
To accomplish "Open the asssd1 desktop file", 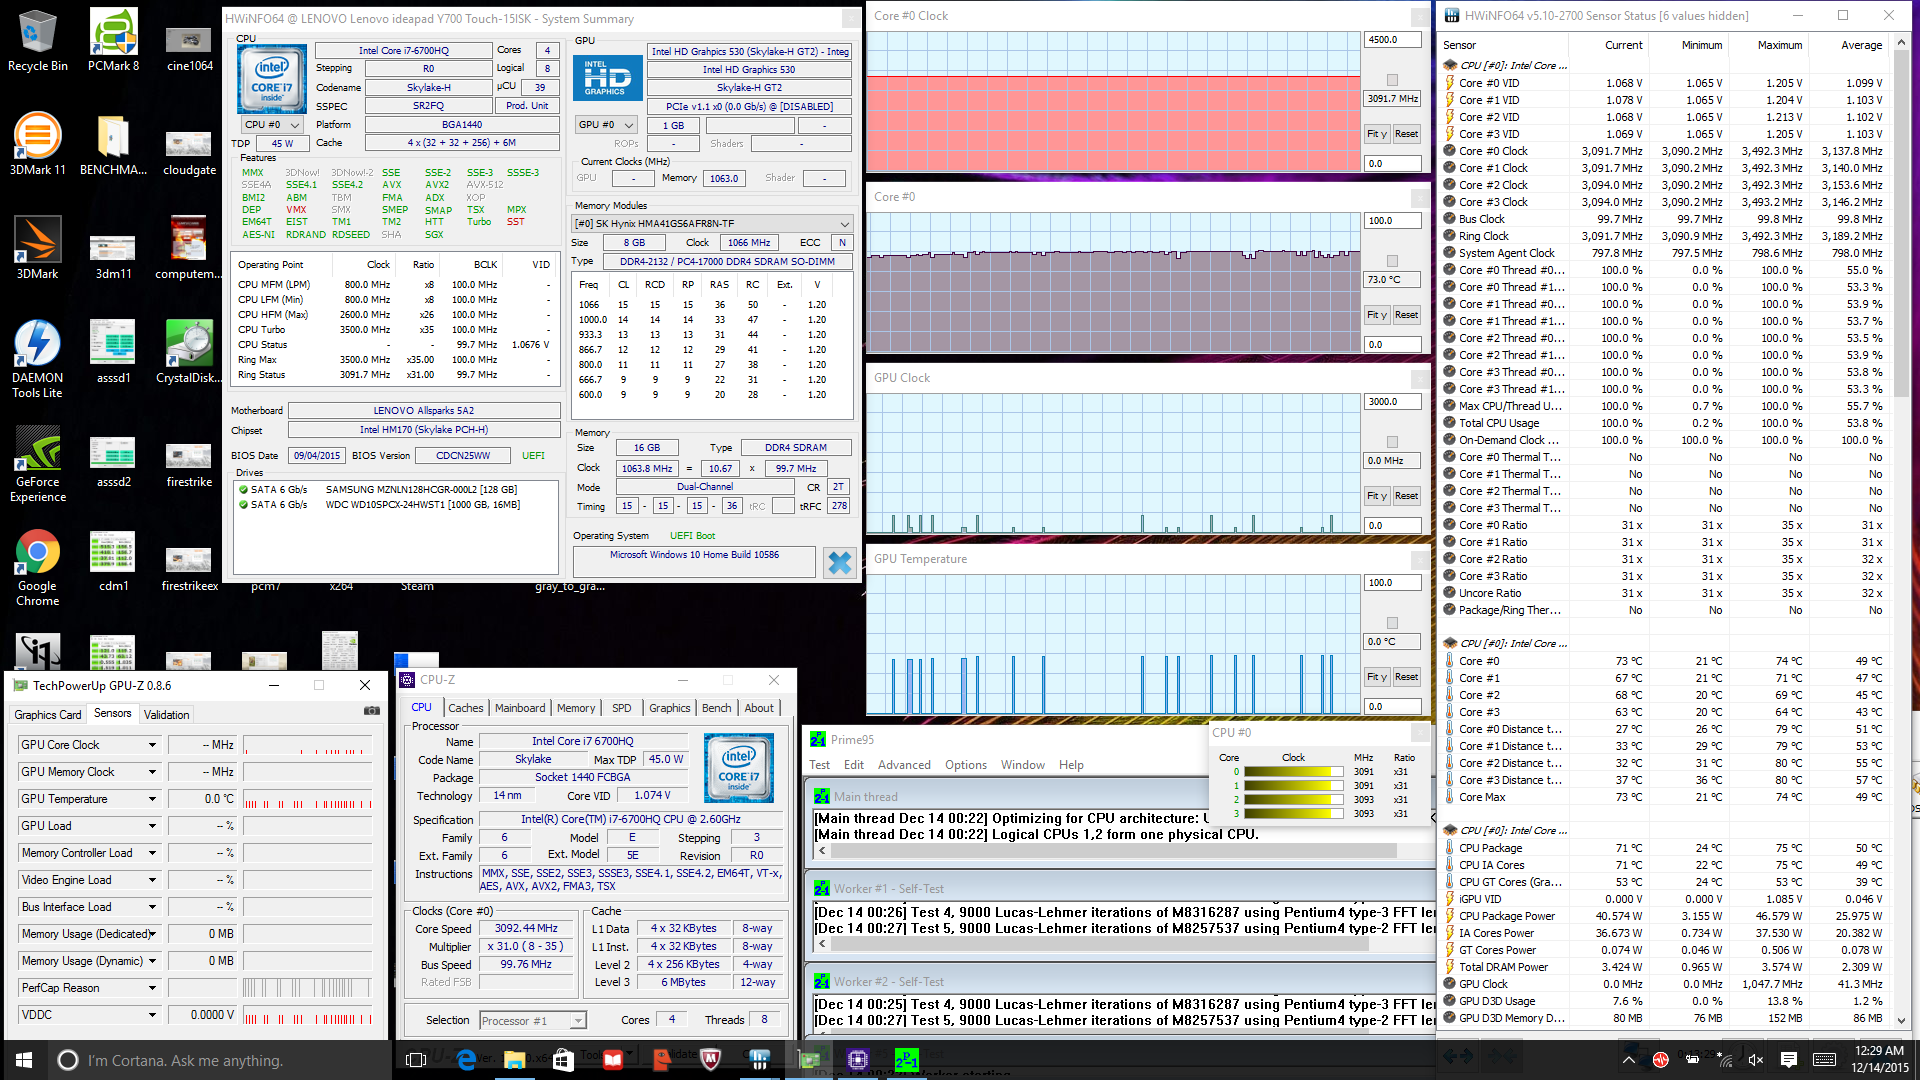I will click(x=113, y=352).
